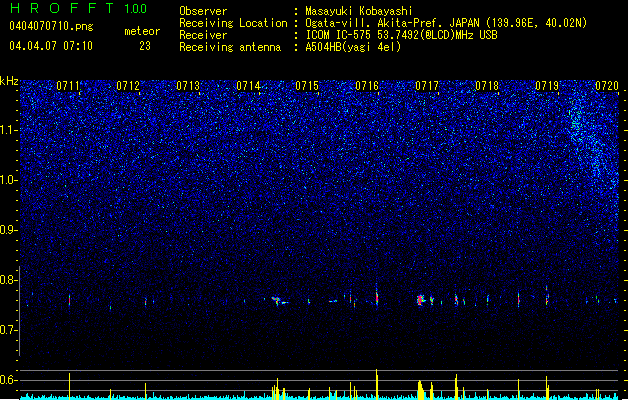Click antenna value A504HB(yagi 4el)
This screenshot has width=629, height=400.
pos(353,47)
